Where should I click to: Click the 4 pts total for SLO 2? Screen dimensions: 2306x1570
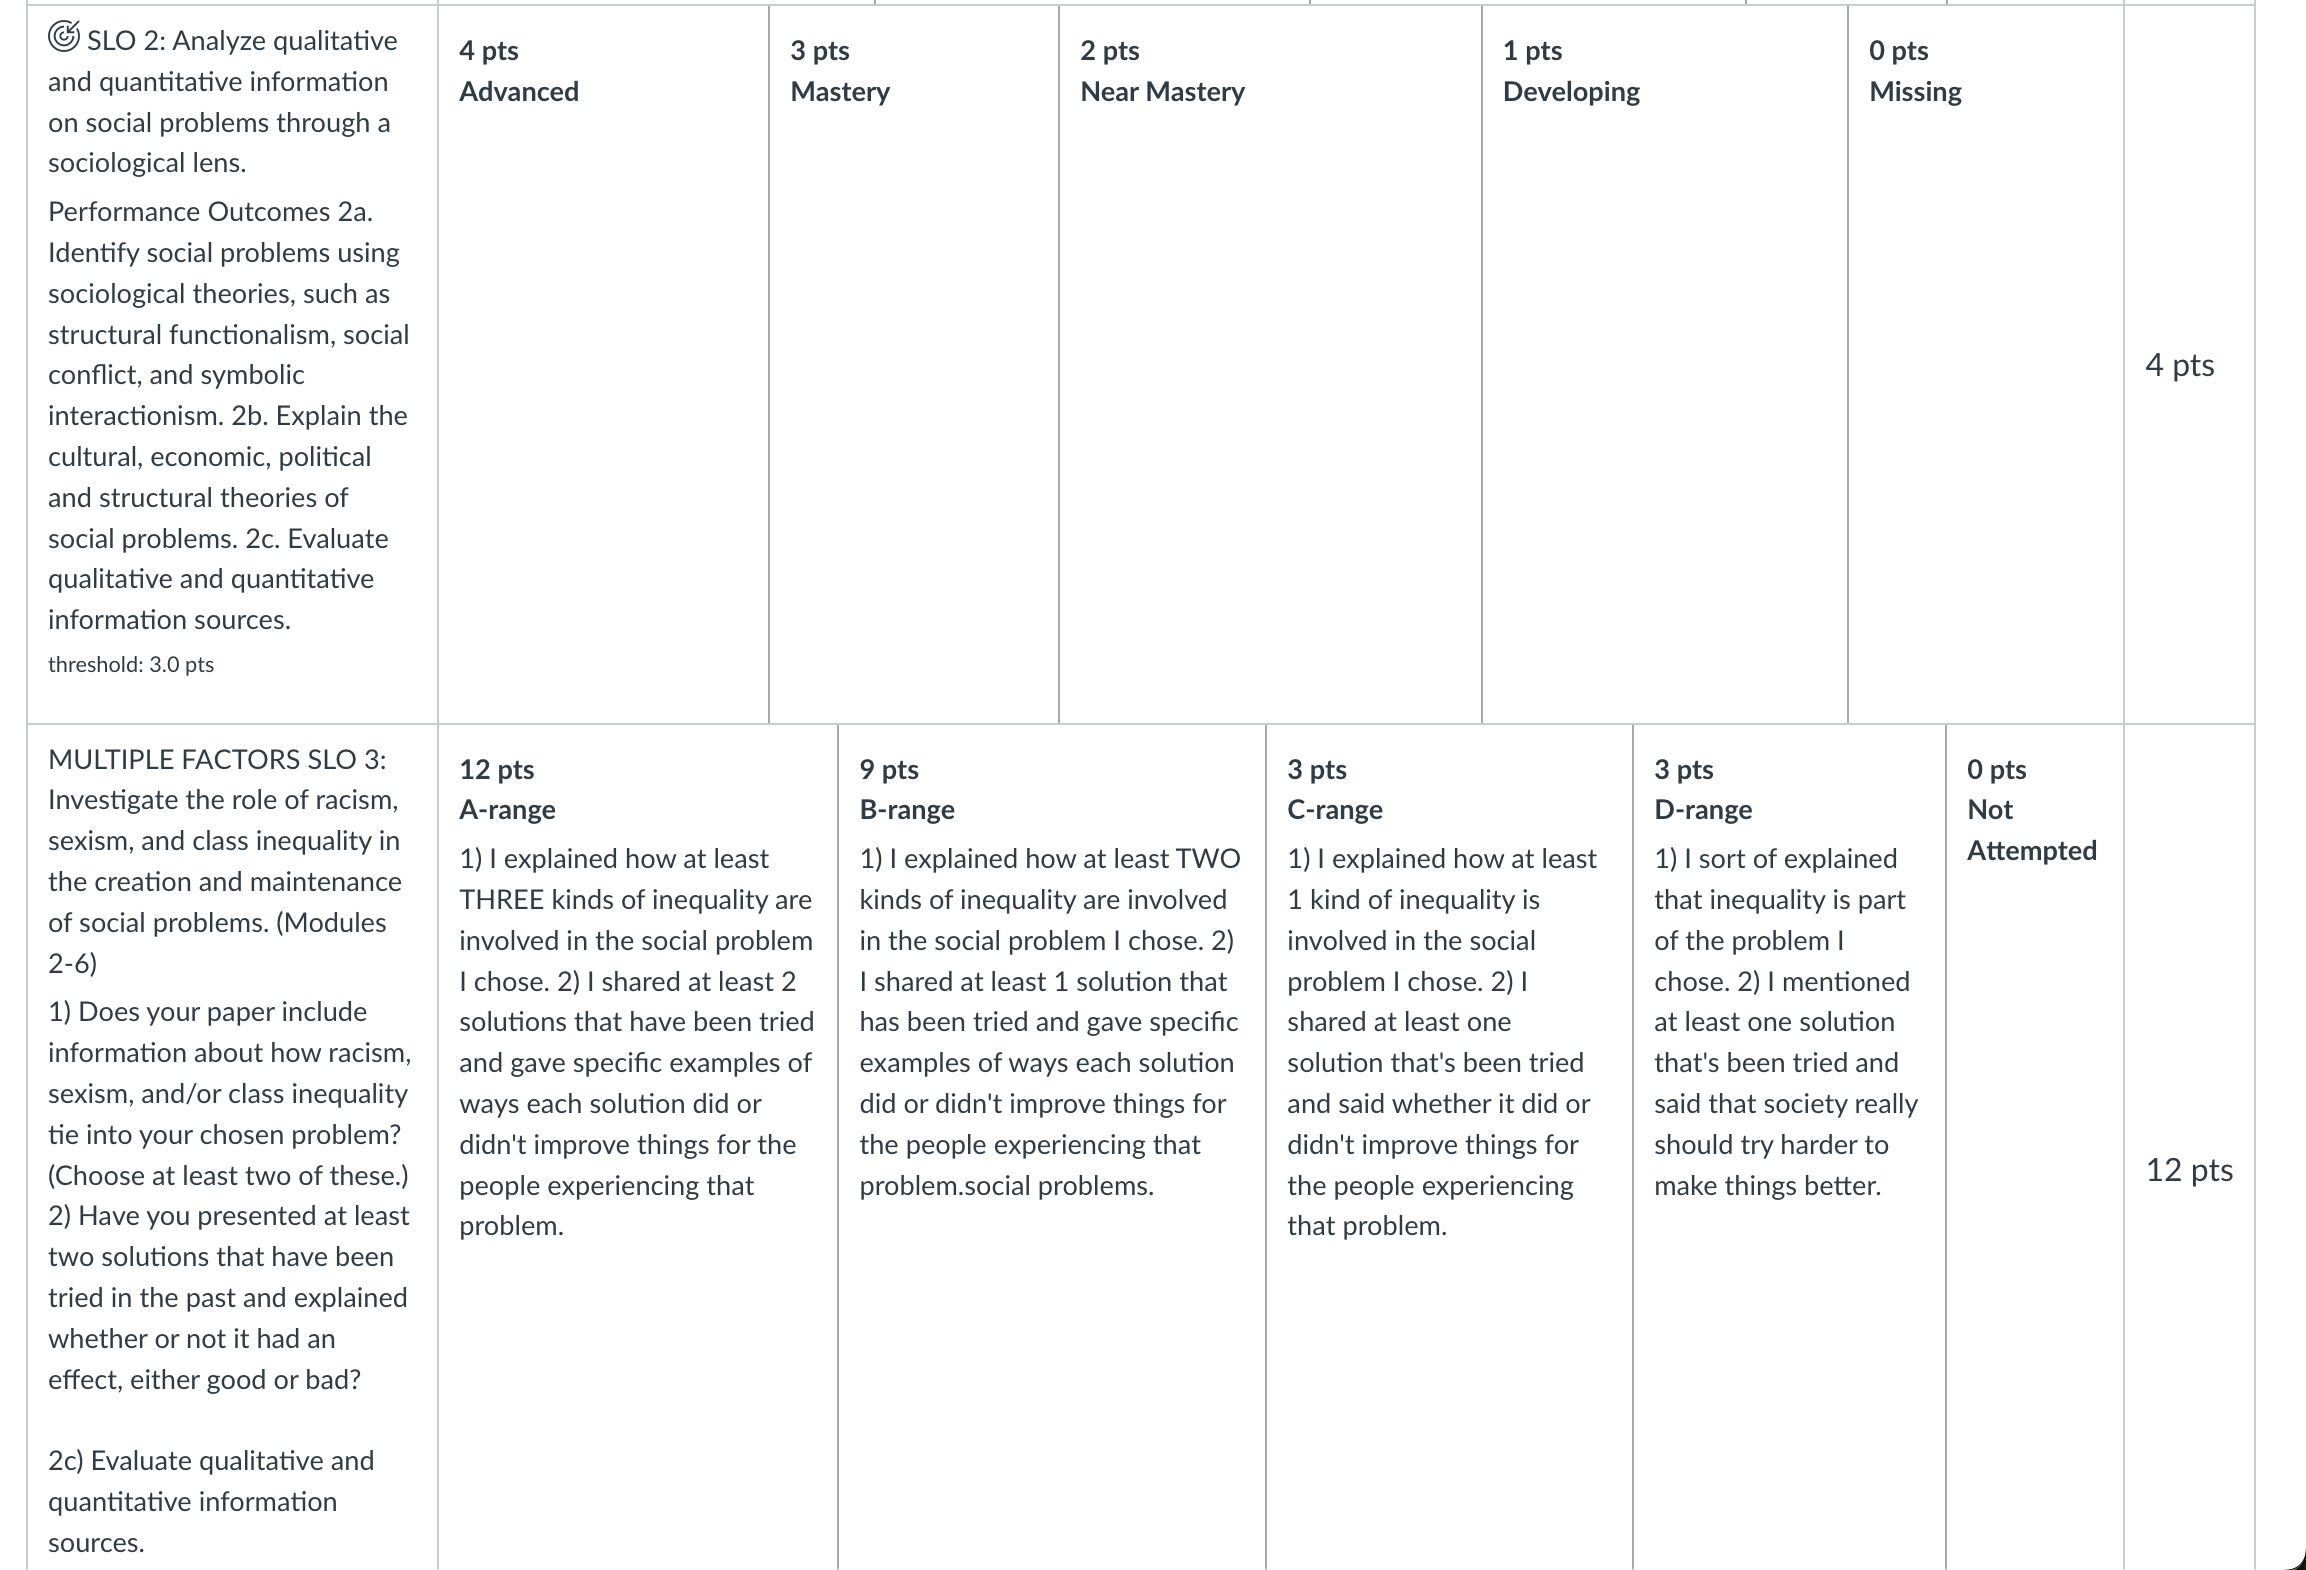[2179, 365]
